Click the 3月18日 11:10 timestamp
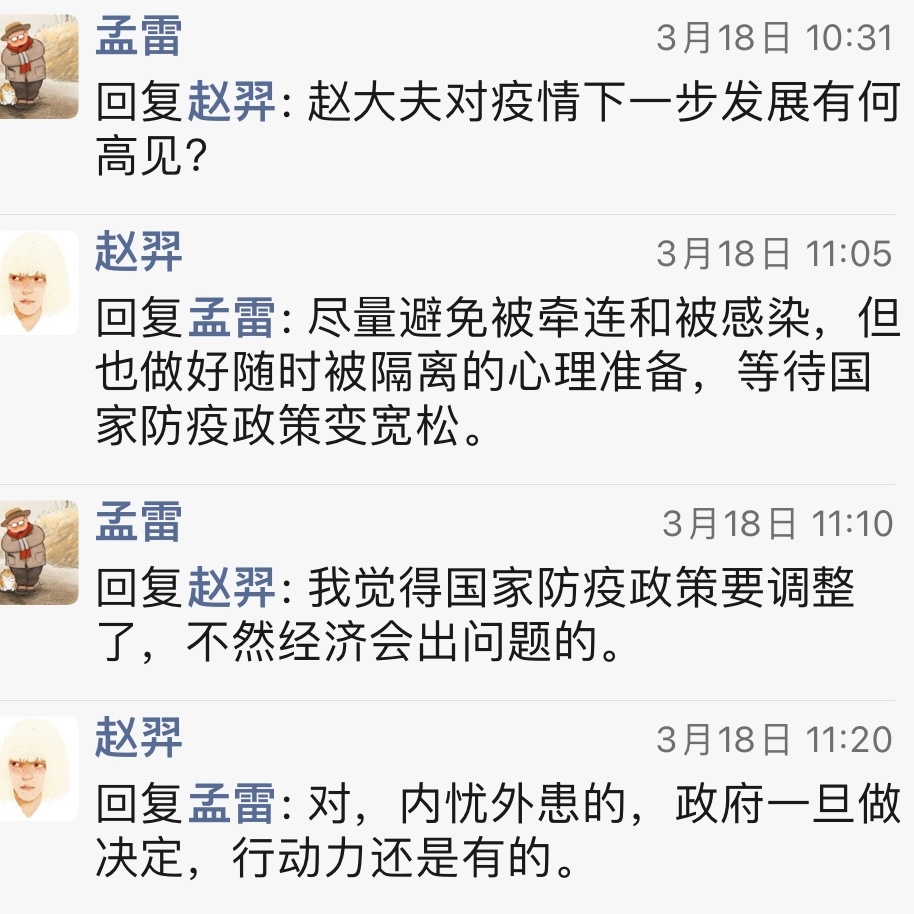 [x=777, y=523]
